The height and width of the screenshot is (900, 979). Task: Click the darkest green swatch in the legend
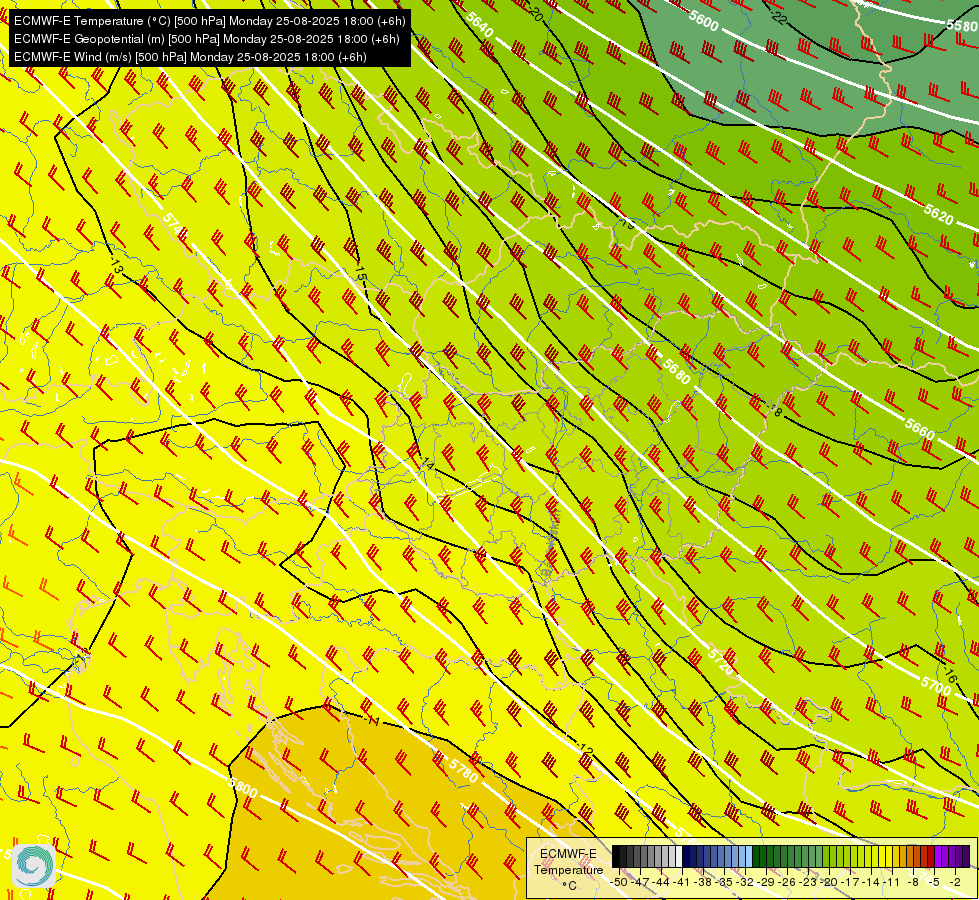click(x=756, y=856)
